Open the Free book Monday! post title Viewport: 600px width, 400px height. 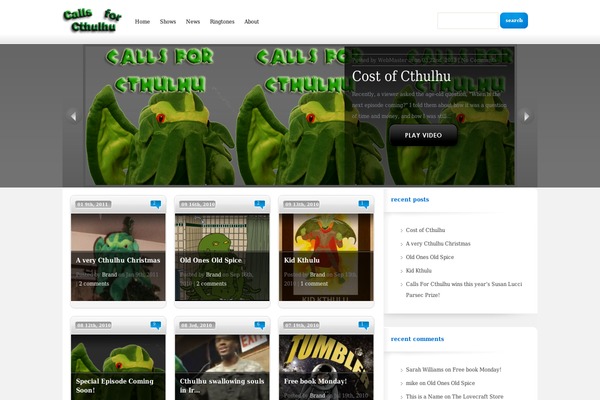pos(315,381)
